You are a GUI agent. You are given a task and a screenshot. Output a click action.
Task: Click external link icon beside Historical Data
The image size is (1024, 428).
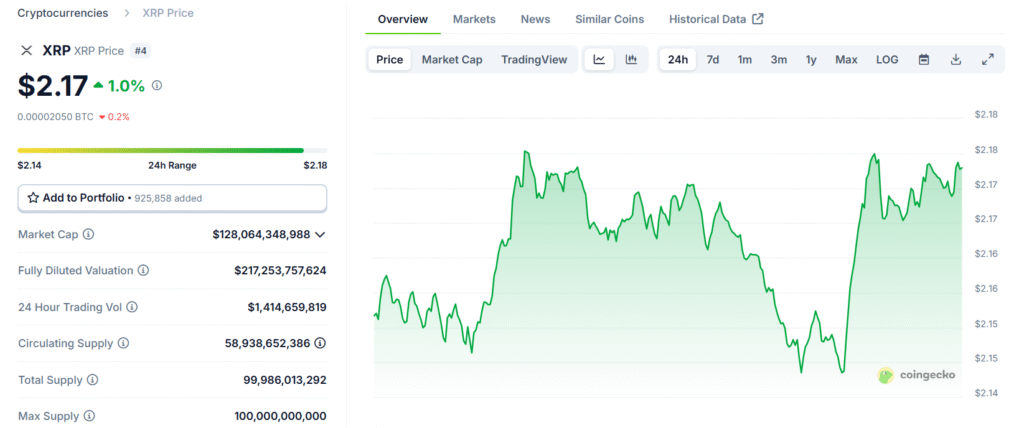758,19
